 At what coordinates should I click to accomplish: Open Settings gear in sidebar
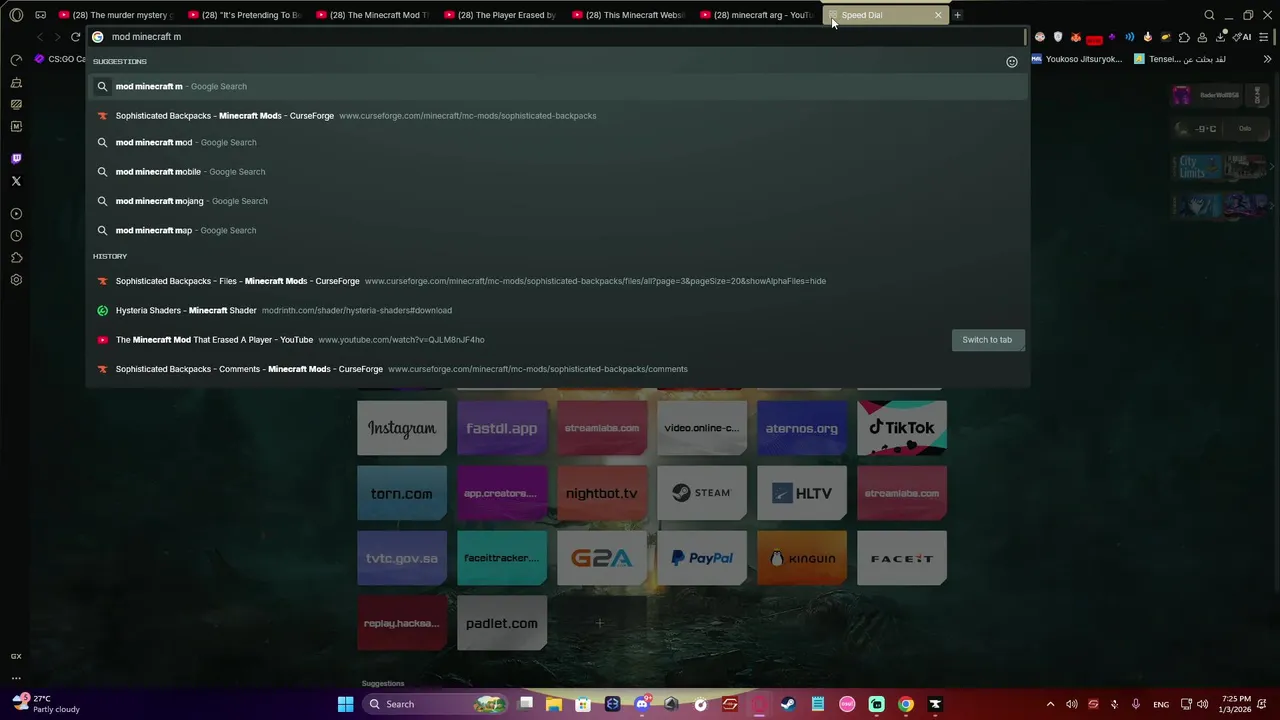(16, 280)
